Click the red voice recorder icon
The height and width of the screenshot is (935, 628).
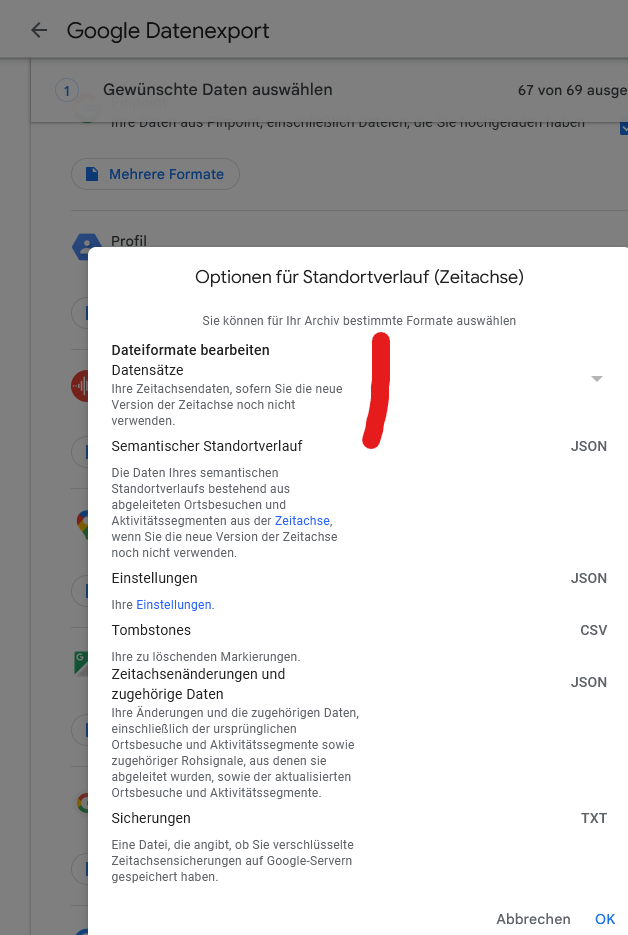pyautogui.click(x=79, y=386)
